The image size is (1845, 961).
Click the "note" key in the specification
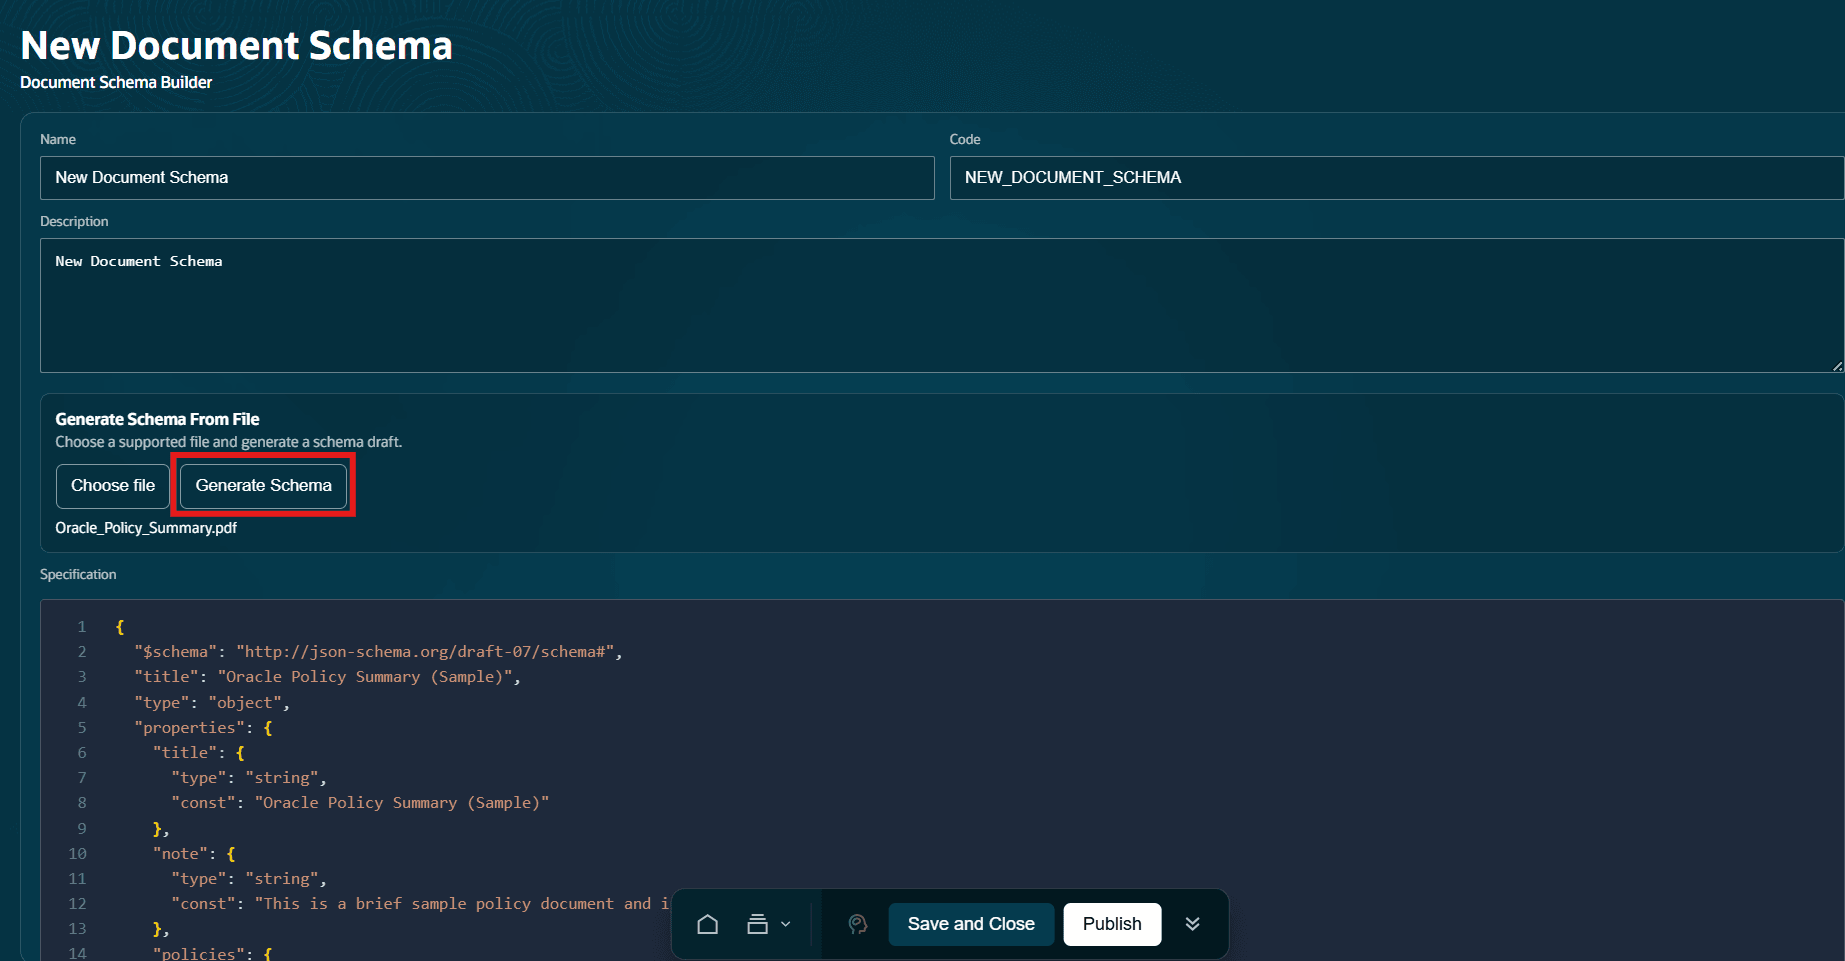pos(180,854)
